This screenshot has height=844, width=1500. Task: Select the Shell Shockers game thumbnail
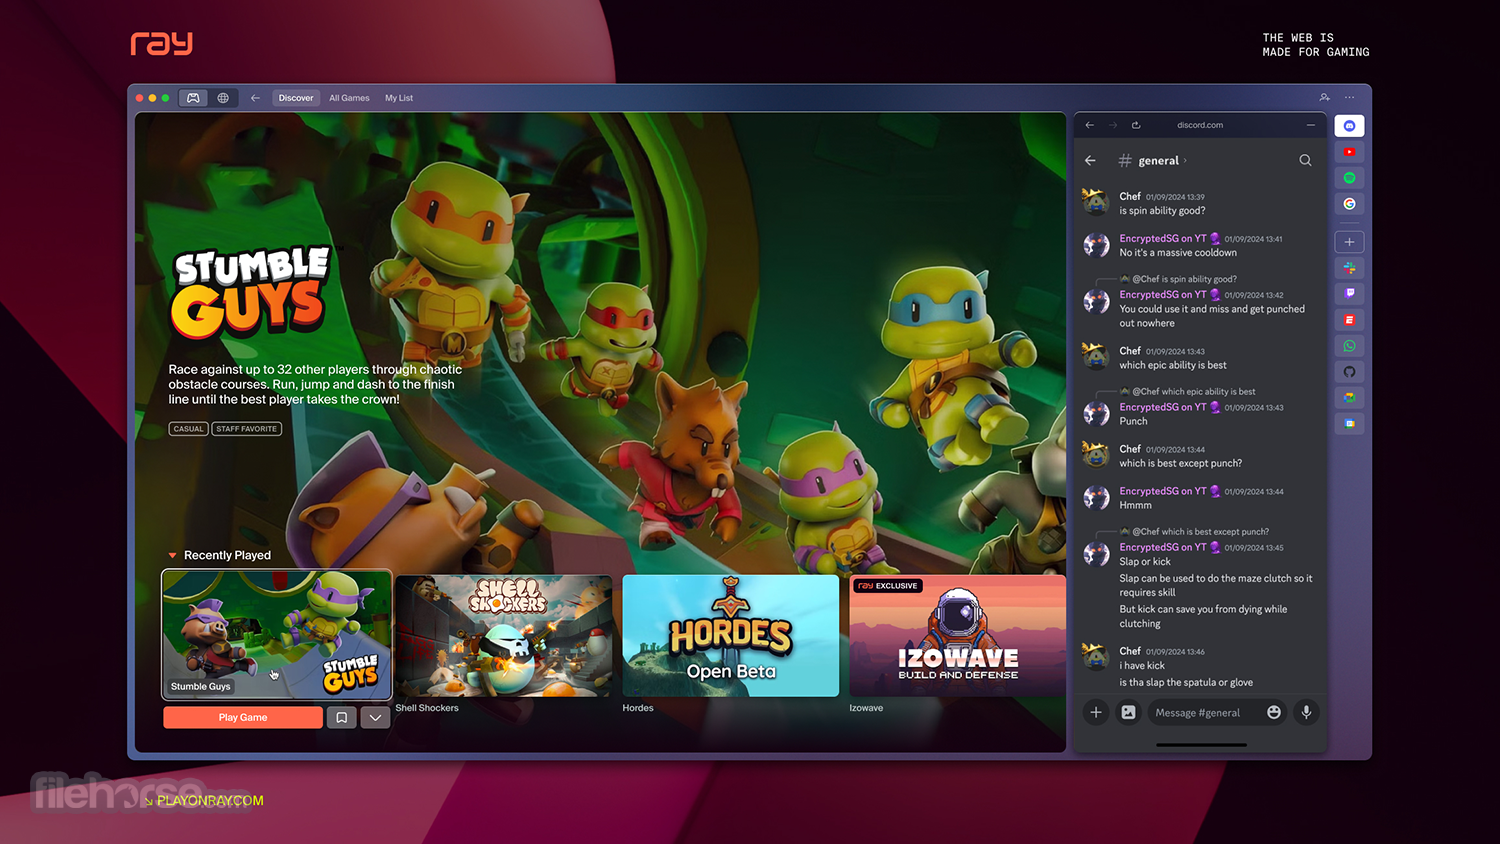(504, 636)
